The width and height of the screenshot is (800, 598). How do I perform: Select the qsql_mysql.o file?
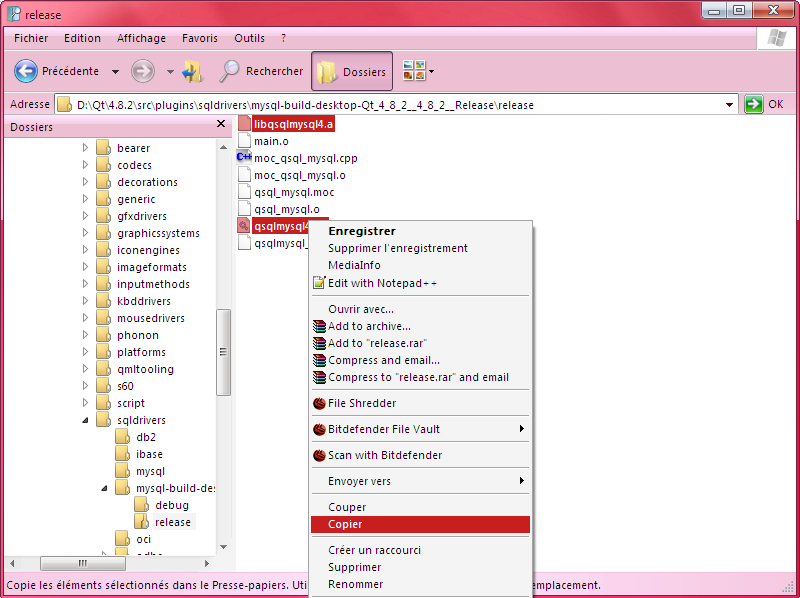287,209
